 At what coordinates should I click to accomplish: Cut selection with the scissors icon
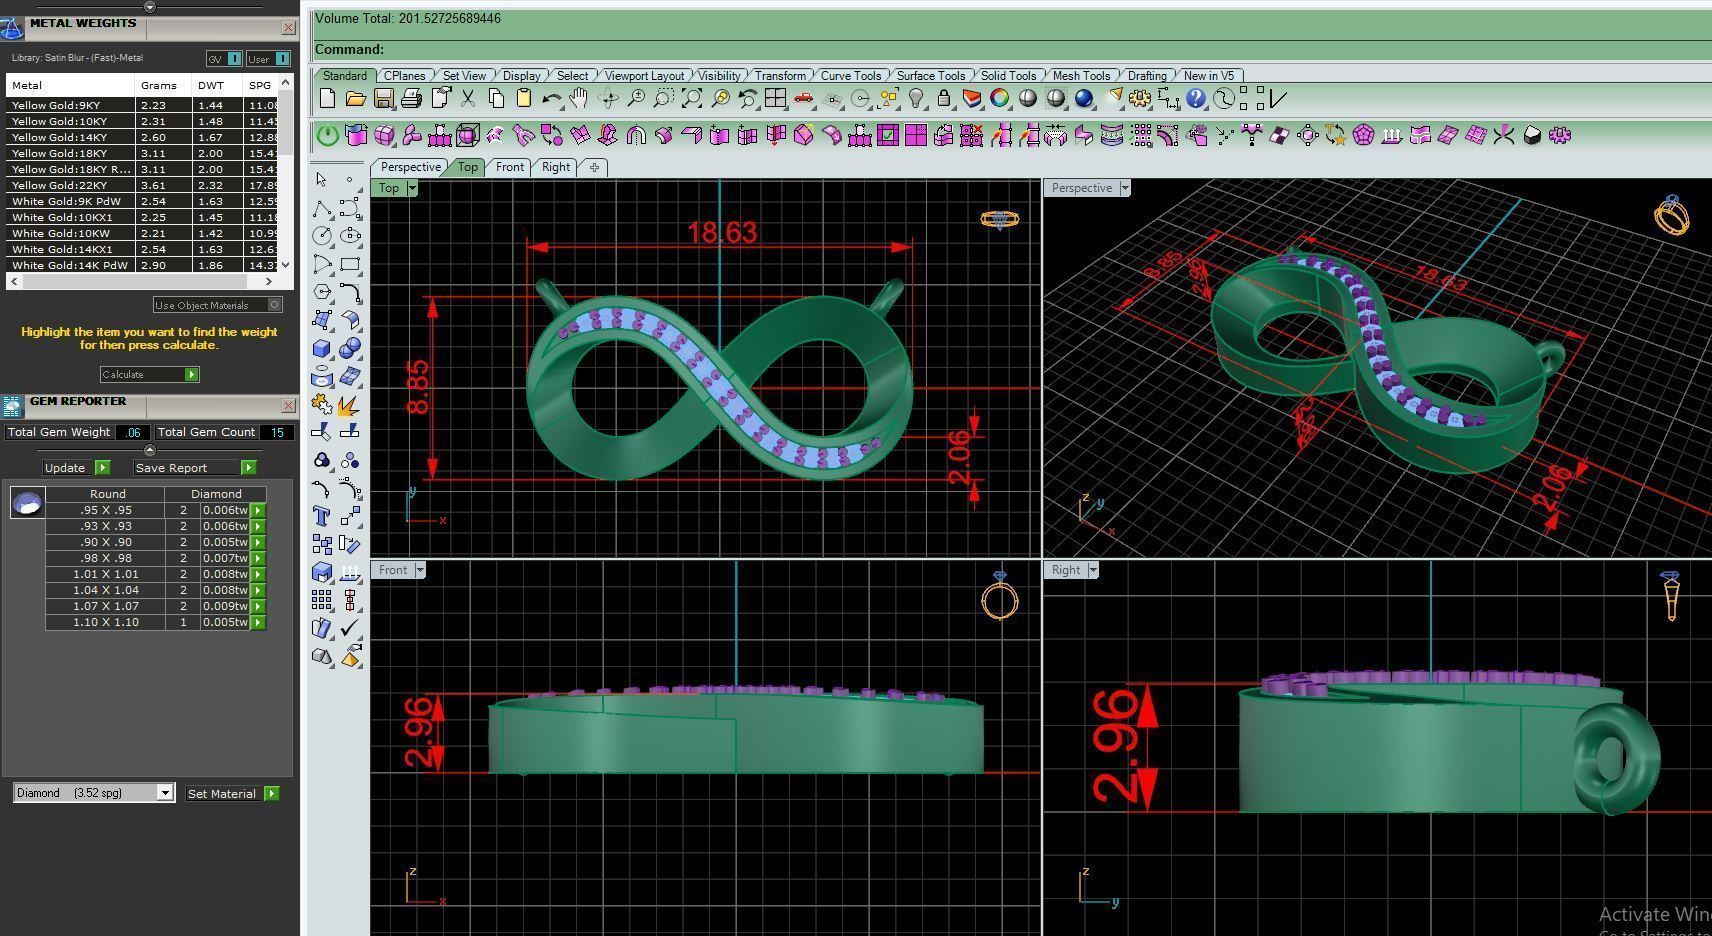pos(467,99)
